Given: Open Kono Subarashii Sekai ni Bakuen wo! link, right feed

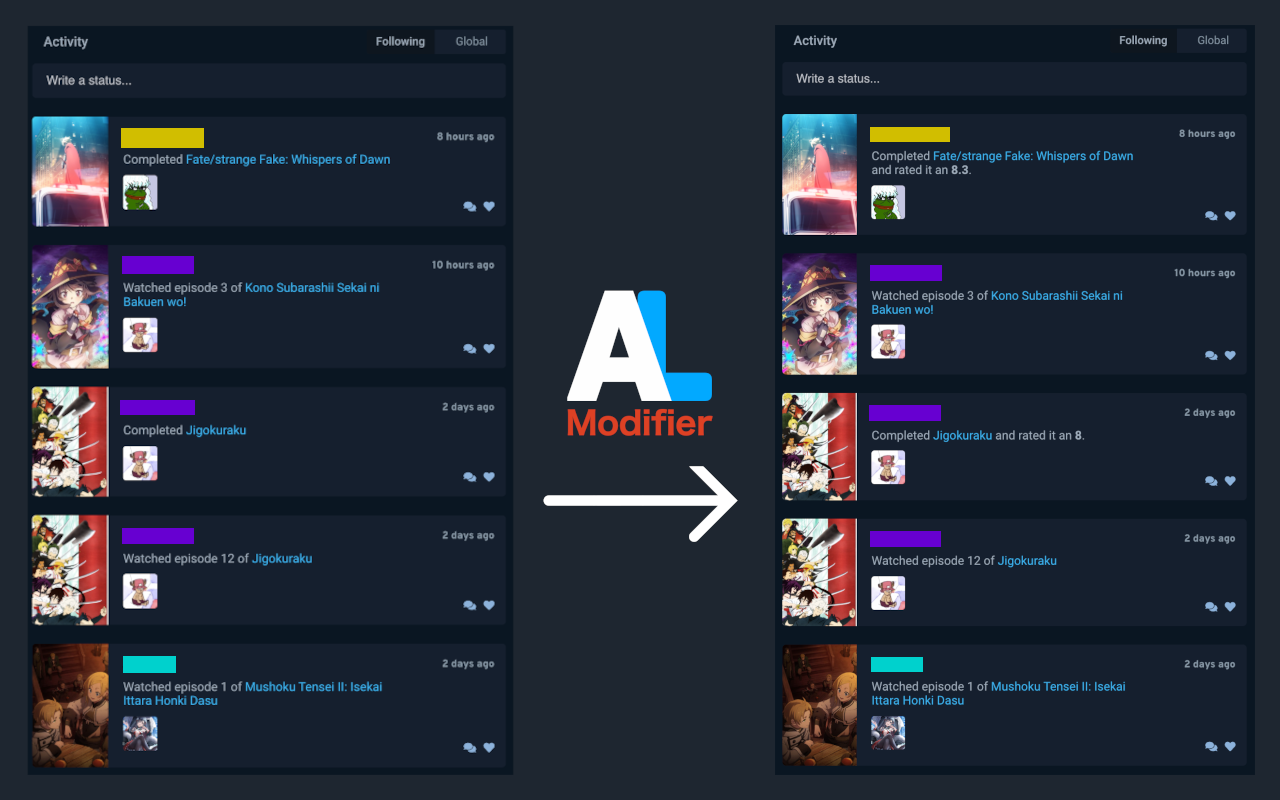Looking at the screenshot, I should [997, 303].
